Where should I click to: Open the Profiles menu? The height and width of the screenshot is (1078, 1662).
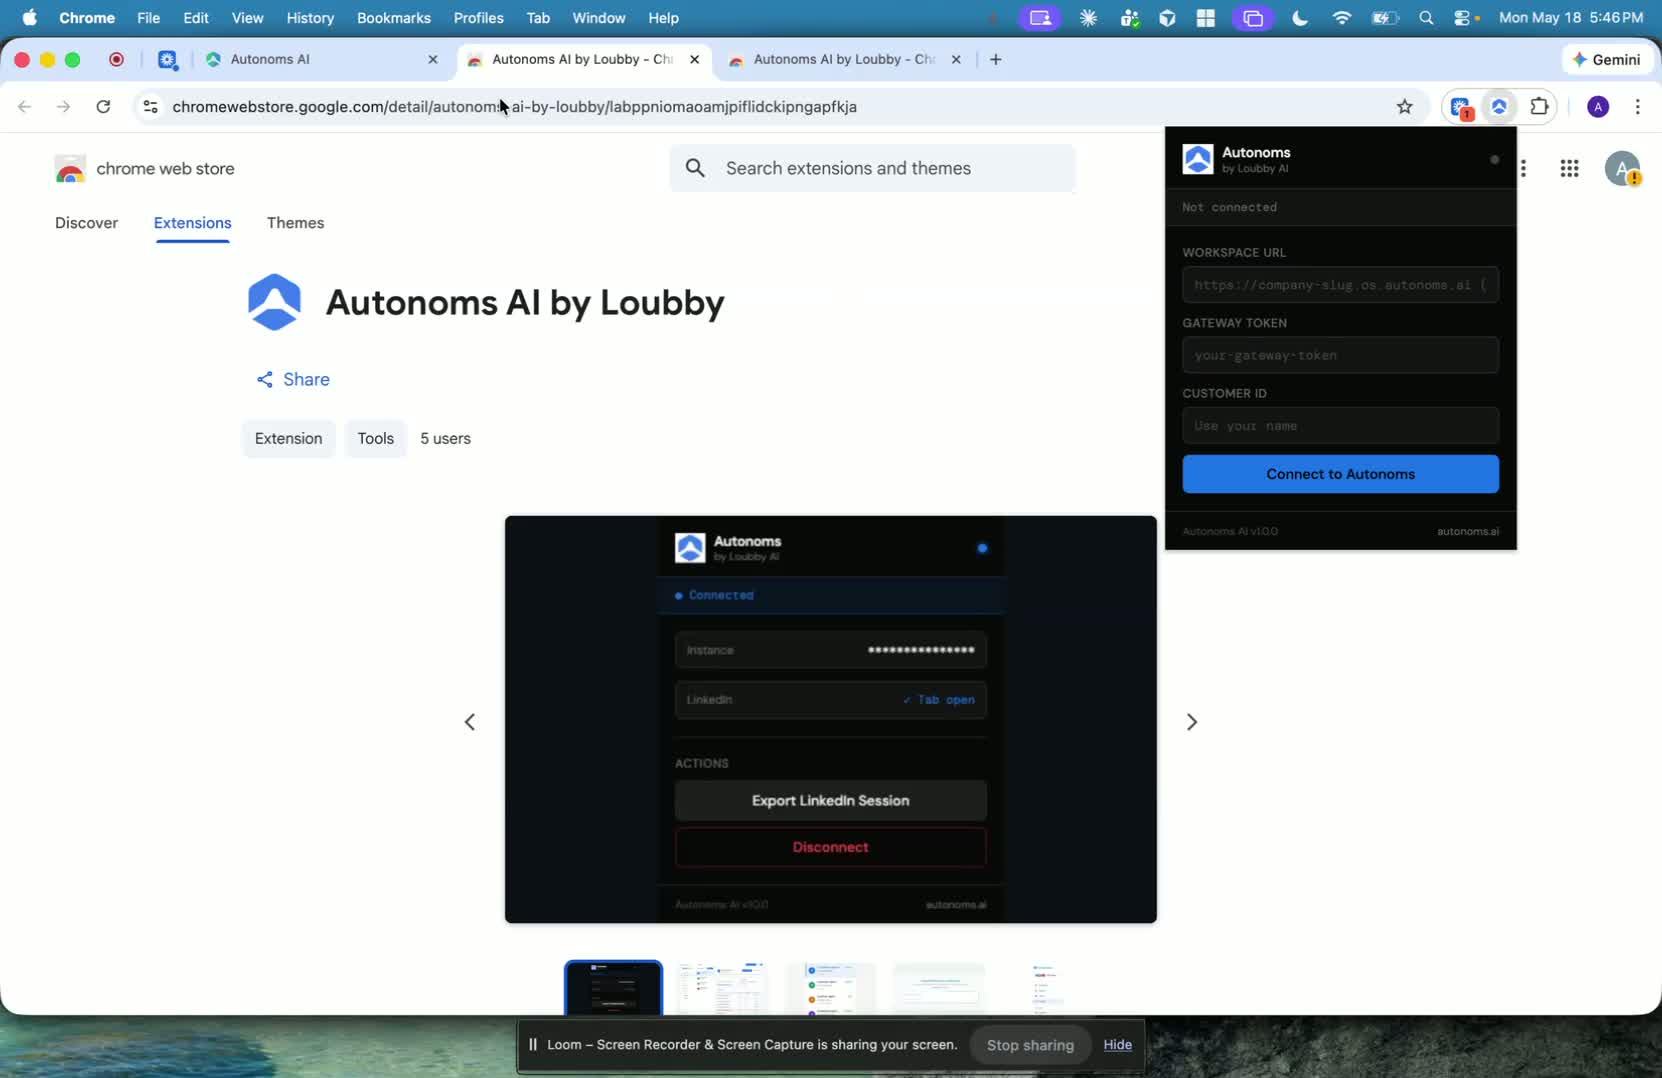point(478,18)
